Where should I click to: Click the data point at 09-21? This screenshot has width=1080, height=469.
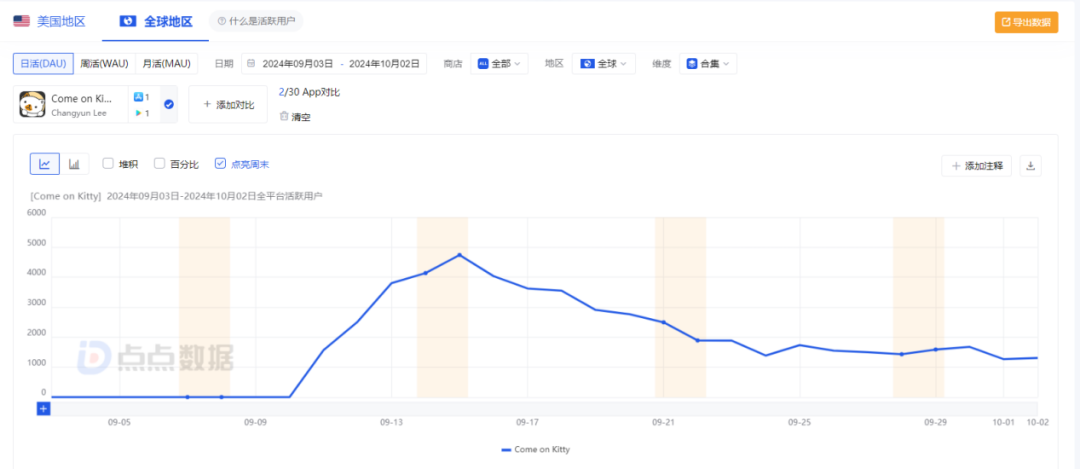pos(664,322)
